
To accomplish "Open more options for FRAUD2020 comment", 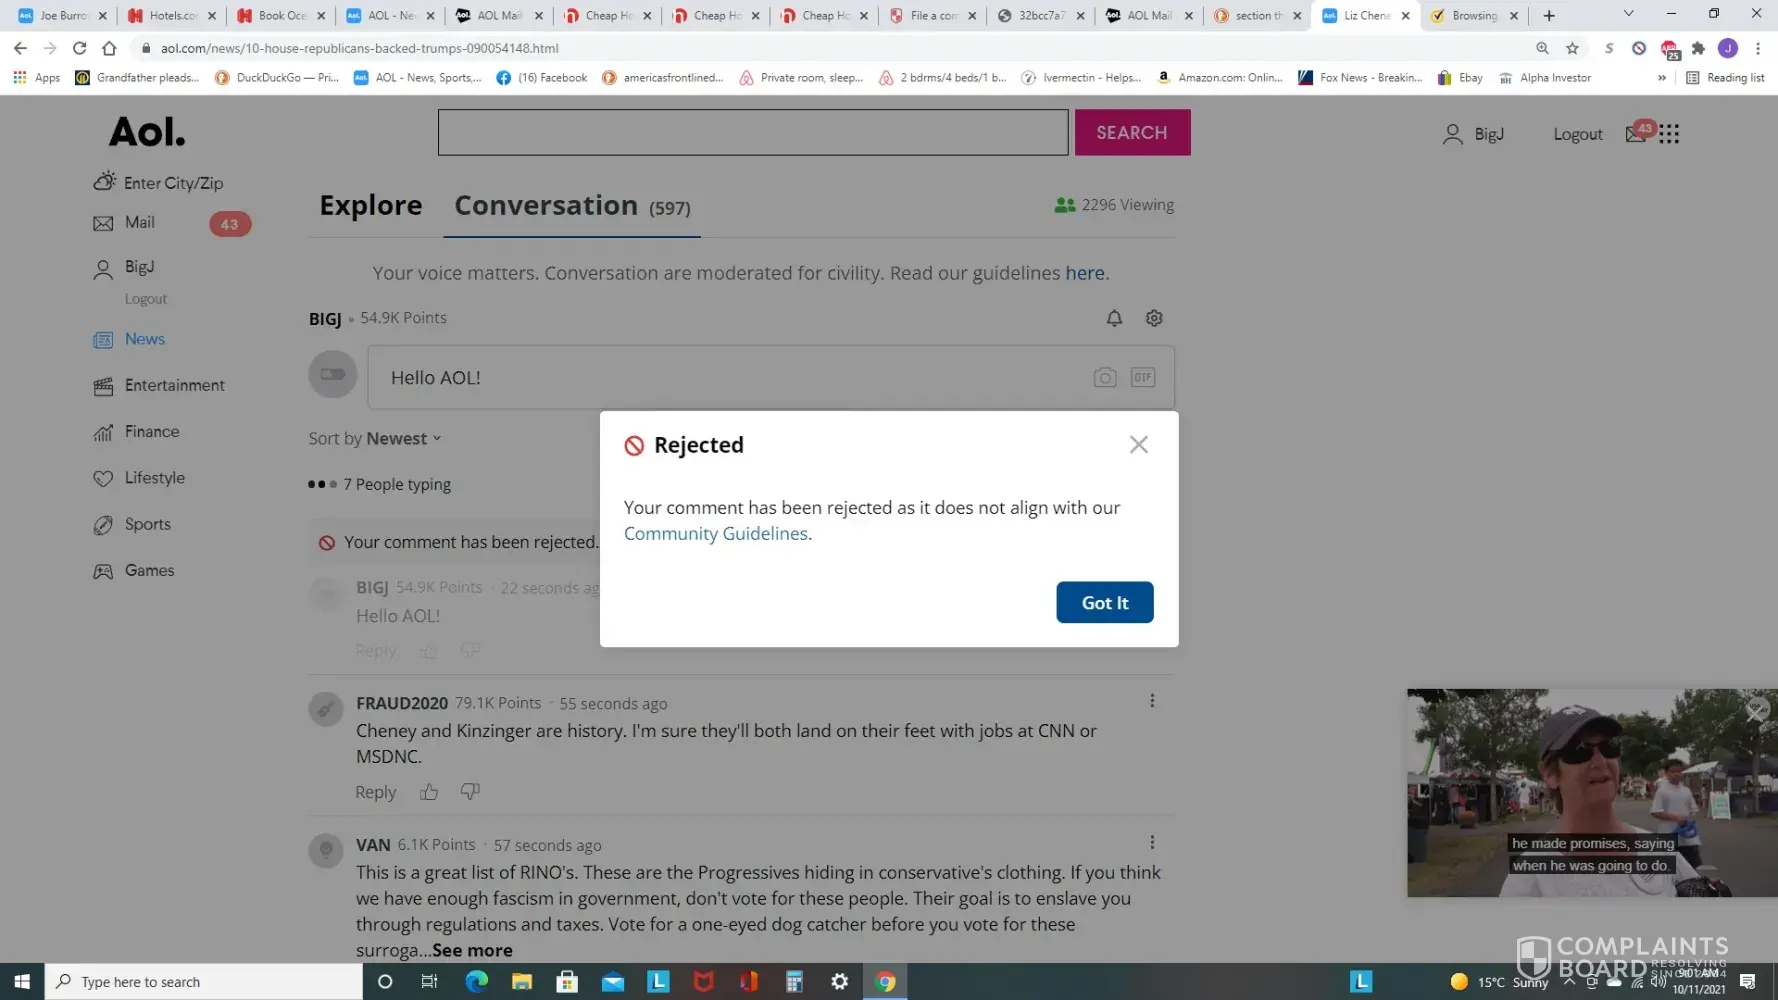I will 1152,701.
